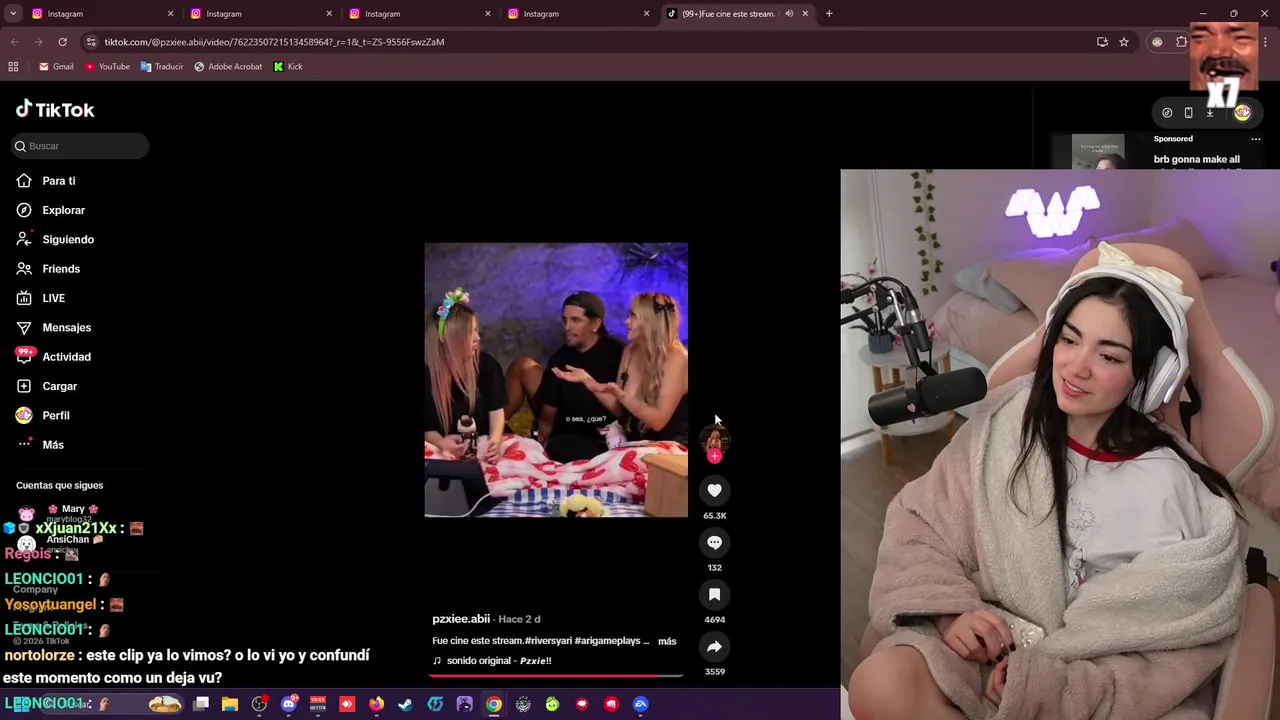
Task: Launch Firefox from the taskbar
Action: tap(376, 704)
